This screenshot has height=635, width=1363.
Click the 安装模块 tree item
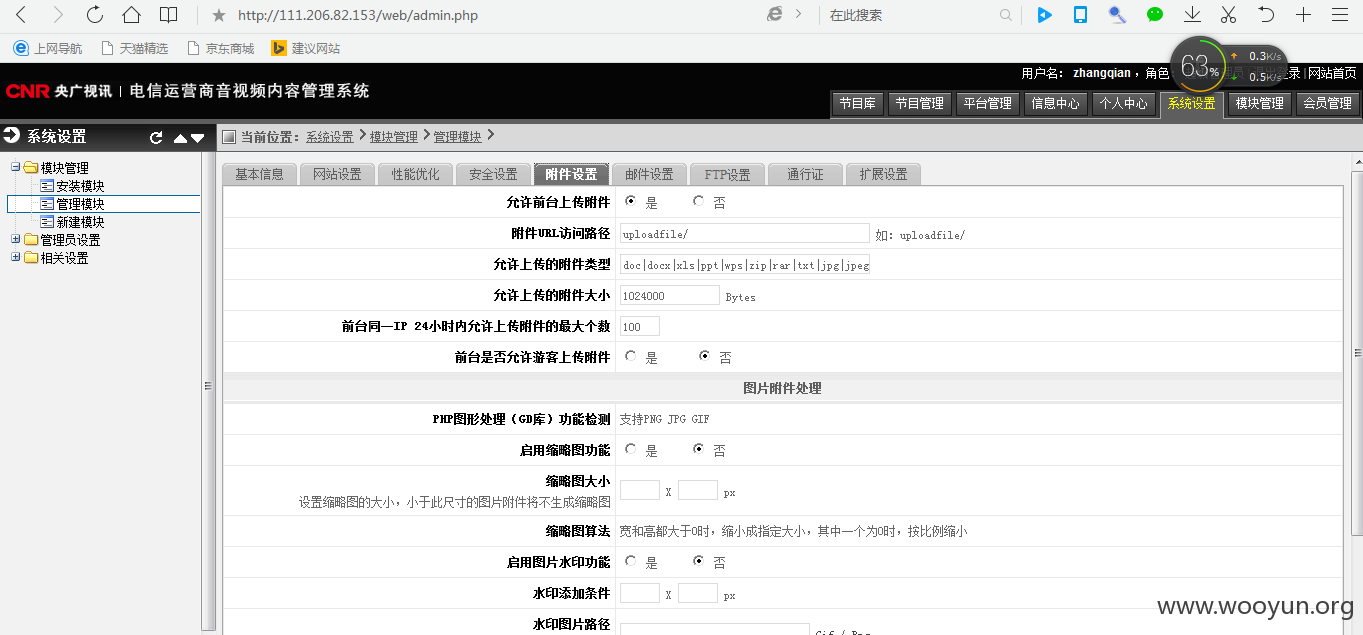click(80, 186)
